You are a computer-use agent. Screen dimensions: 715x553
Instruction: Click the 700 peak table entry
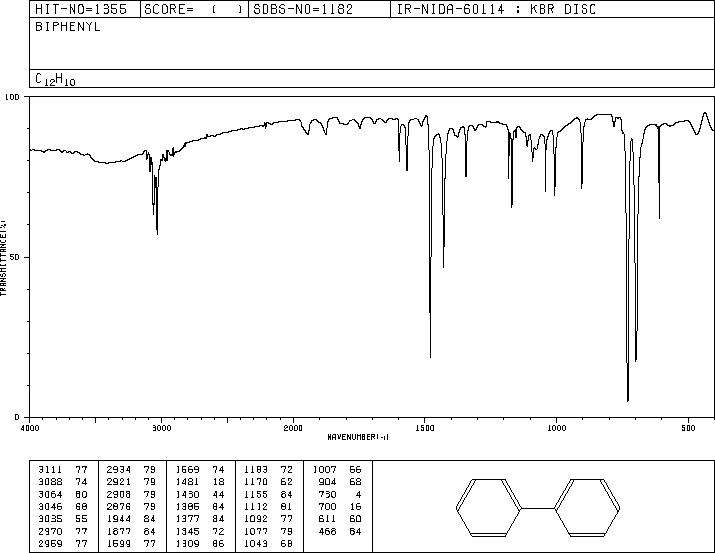click(x=340, y=506)
